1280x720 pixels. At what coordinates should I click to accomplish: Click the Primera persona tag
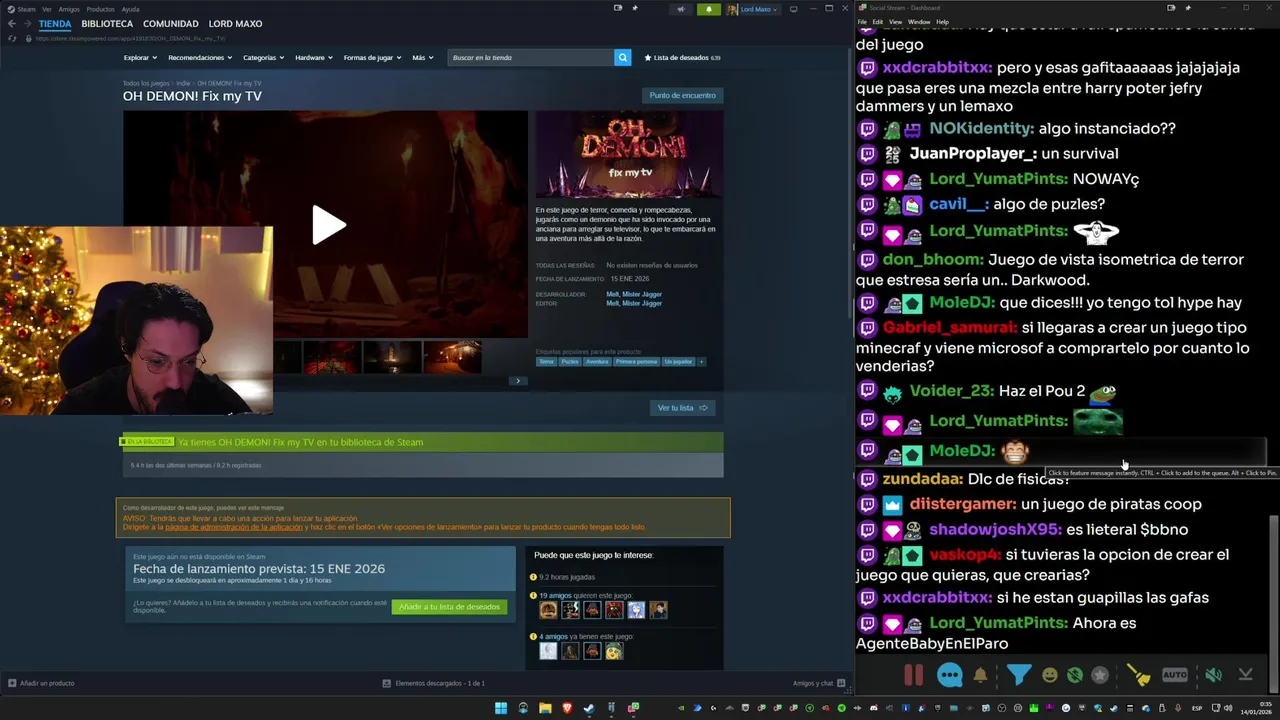click(636, 362)
